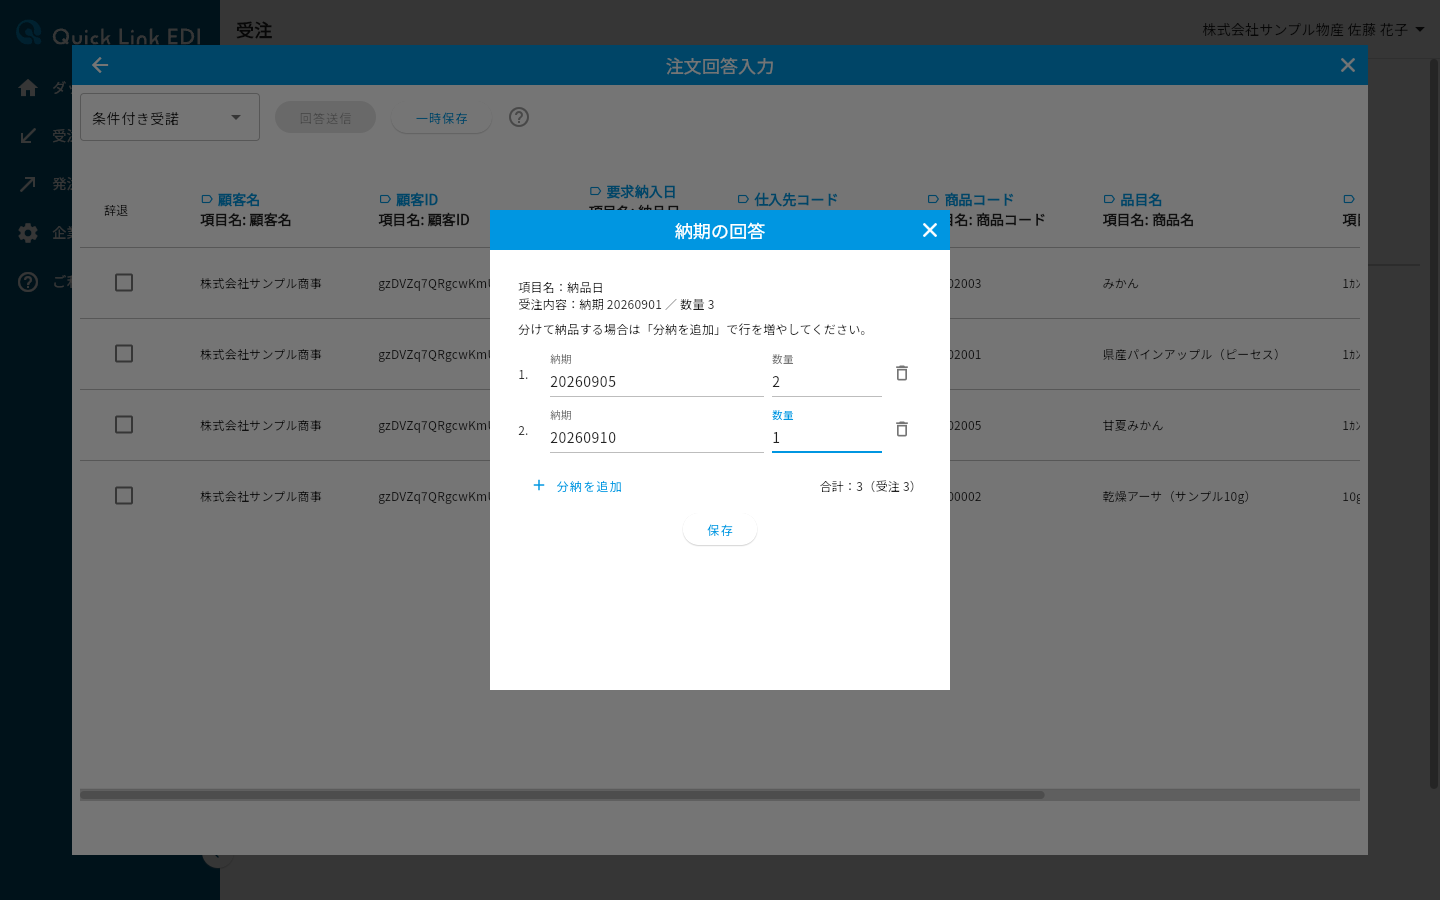1440x900 pixels.
Task: Tick the 辞退 checkbox for 乾燥アーサ row
Action: [x=124, y=496]
